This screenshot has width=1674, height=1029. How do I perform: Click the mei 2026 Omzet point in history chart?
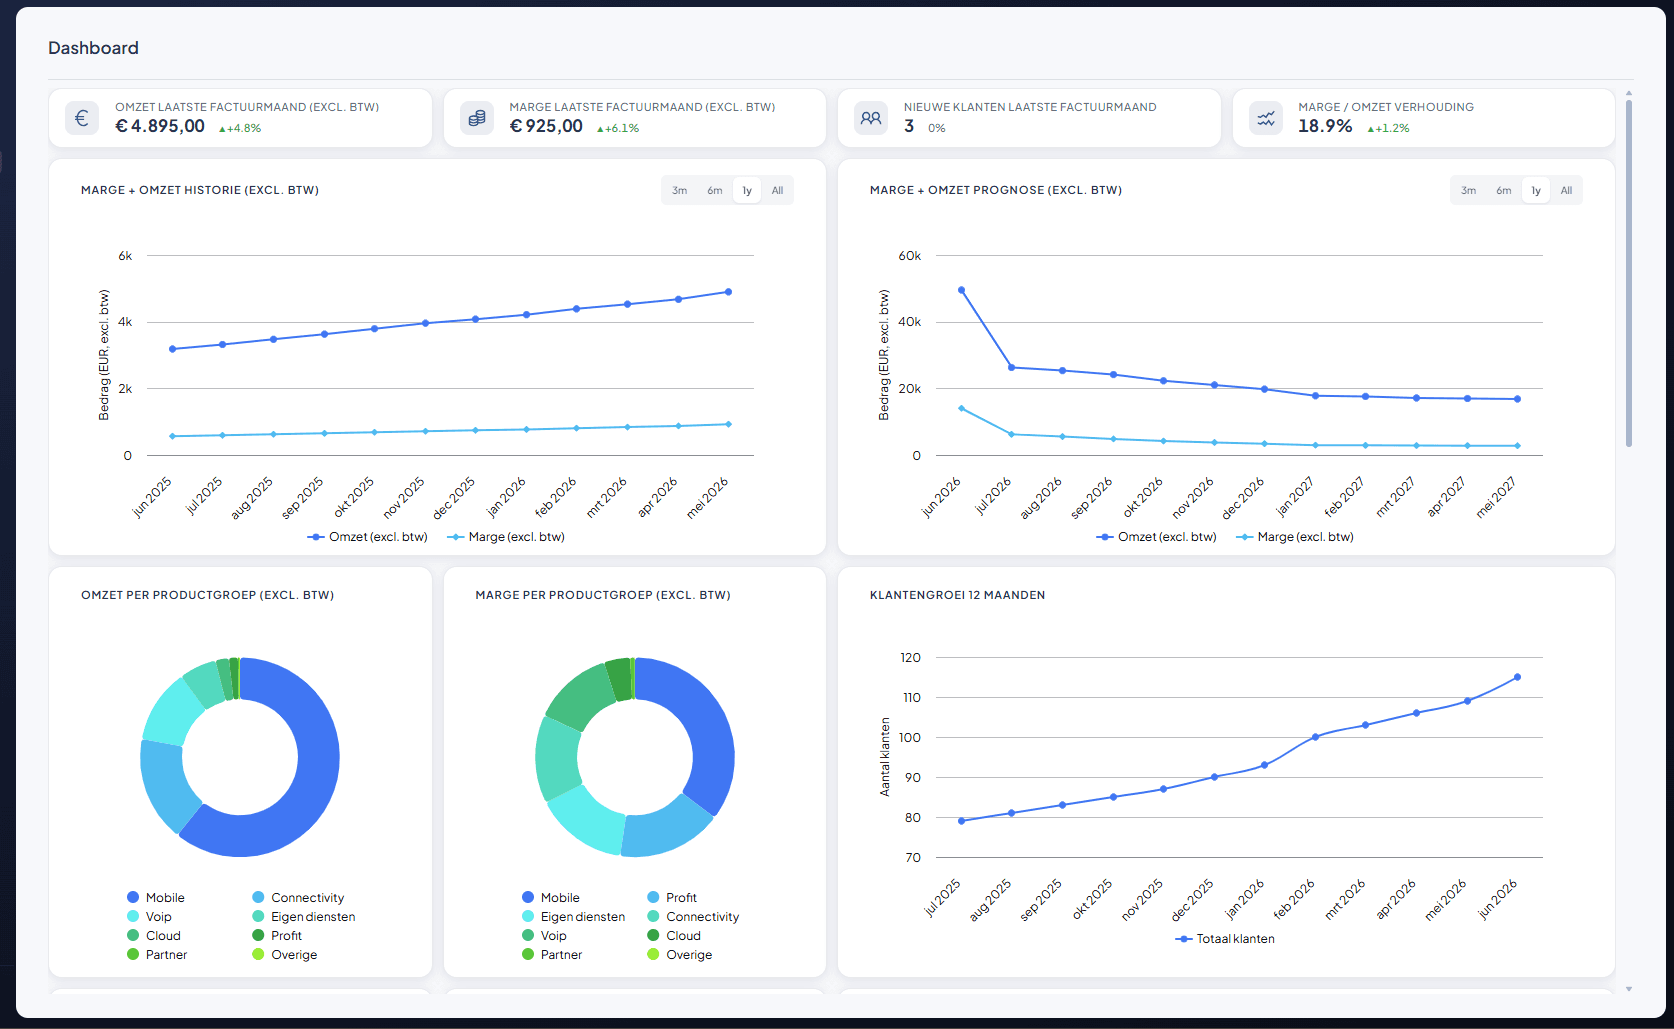tap(728, 292)
